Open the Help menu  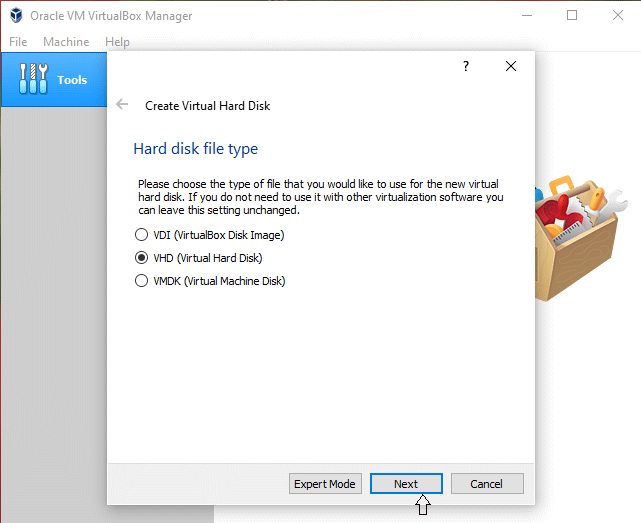117,42
